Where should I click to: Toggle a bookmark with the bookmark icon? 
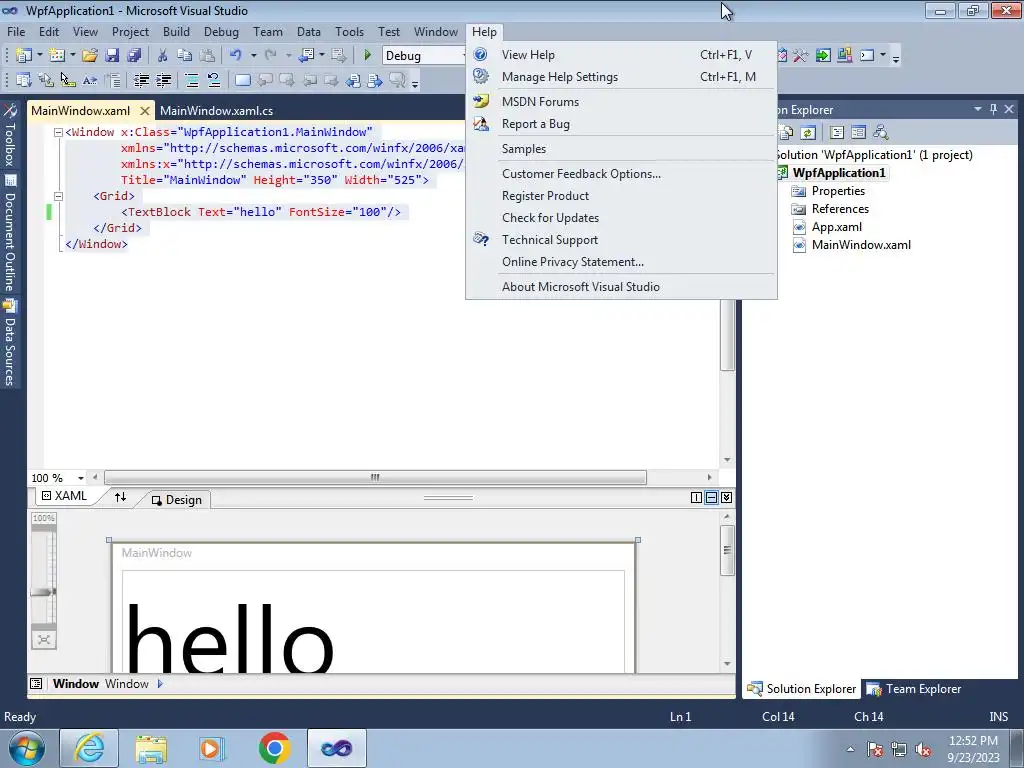coord(242,80)
